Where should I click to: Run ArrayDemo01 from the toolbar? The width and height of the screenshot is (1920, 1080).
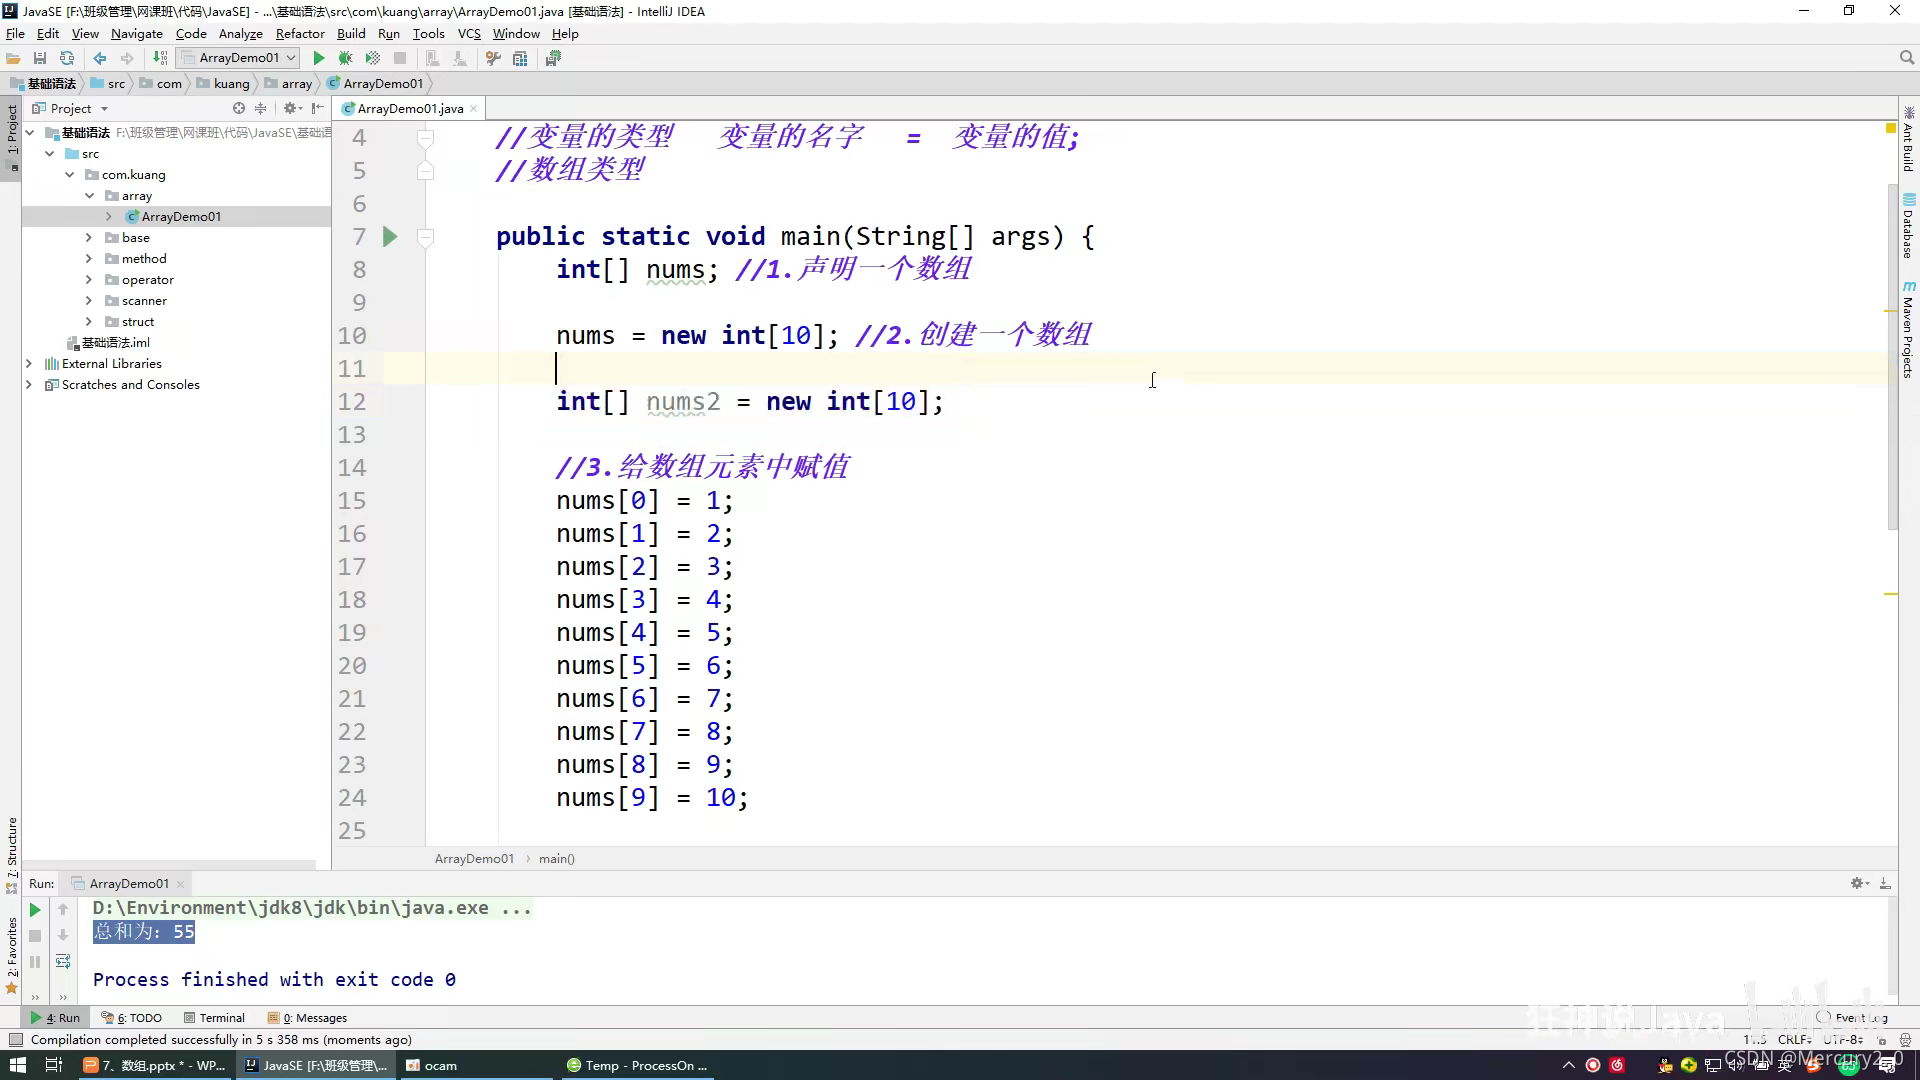pyautogui.click(x=319, y=58)
